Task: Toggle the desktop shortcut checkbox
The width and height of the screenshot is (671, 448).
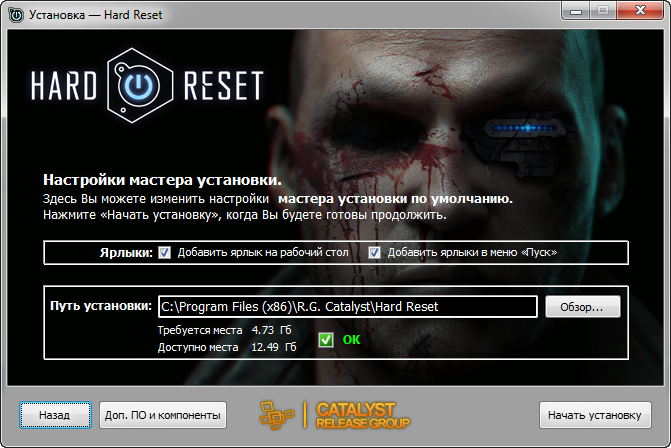Action: pyautogui.click(x=164, y=252)
